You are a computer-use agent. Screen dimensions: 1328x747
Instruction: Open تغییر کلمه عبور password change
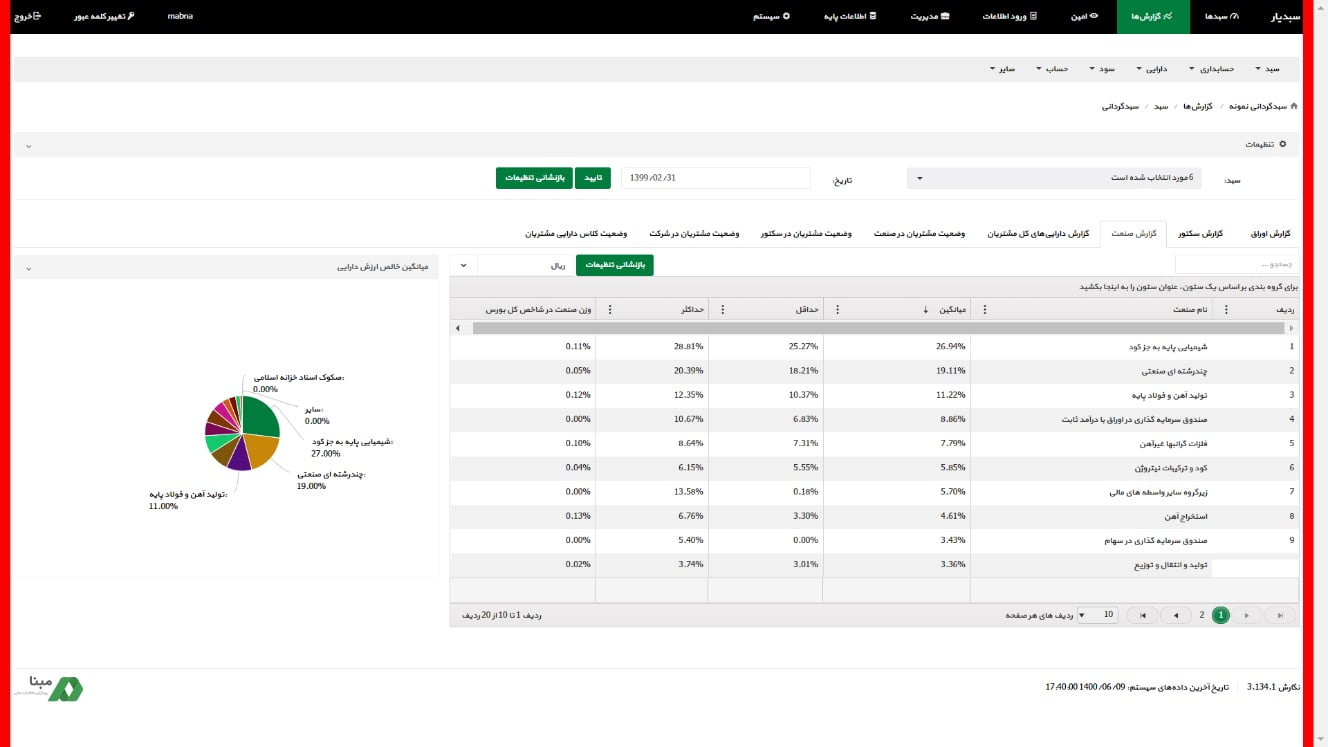click(103, 16)
